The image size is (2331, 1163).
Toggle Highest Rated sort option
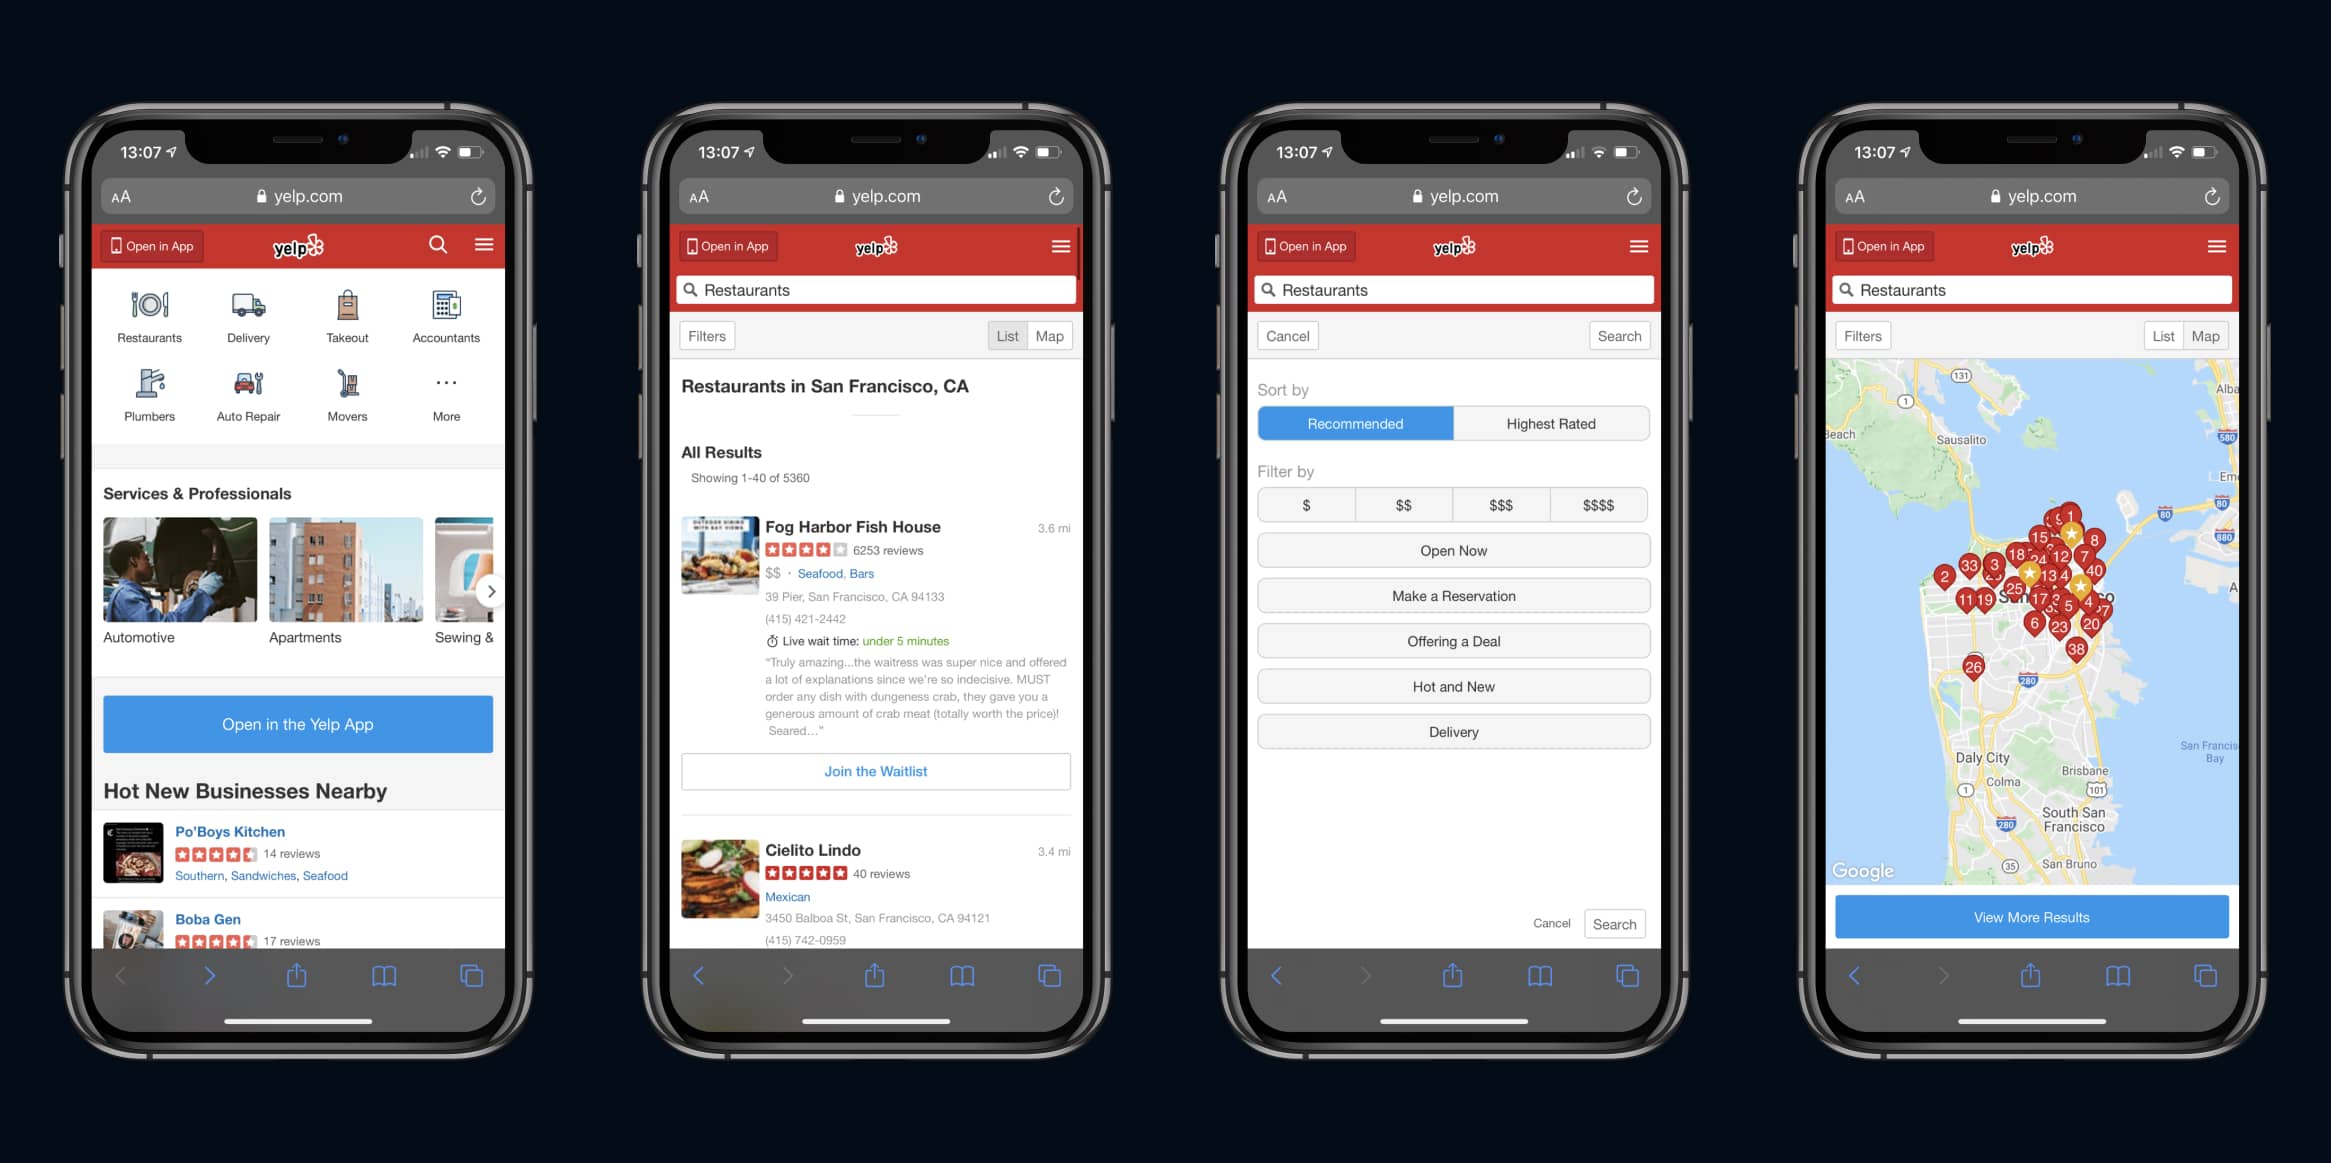click(1552, 424)
